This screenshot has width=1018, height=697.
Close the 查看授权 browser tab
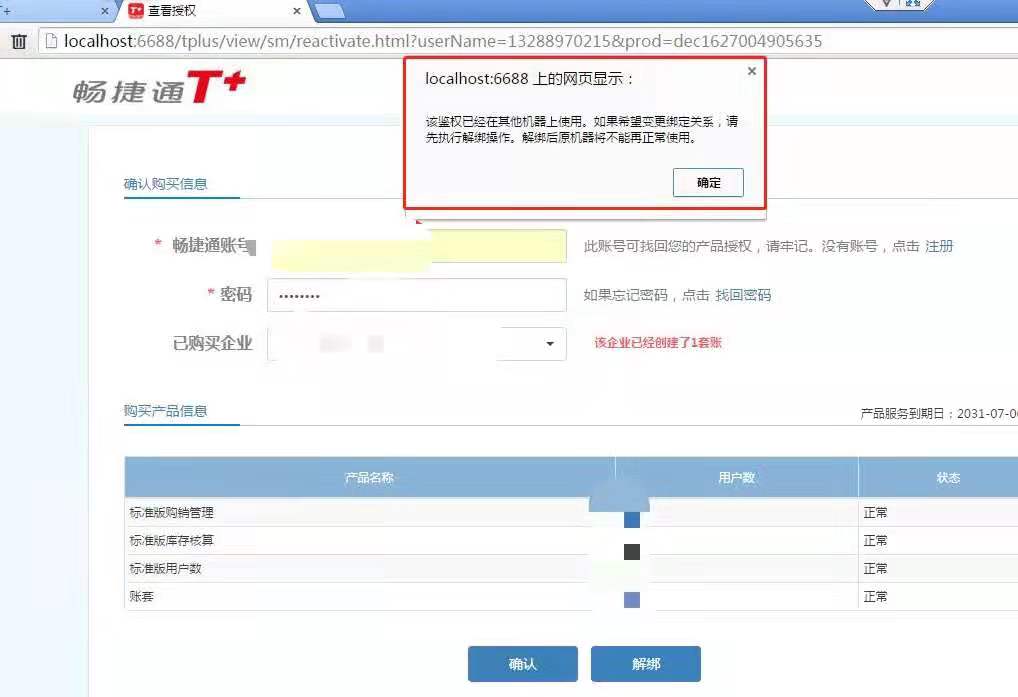[x=297, y=11]
